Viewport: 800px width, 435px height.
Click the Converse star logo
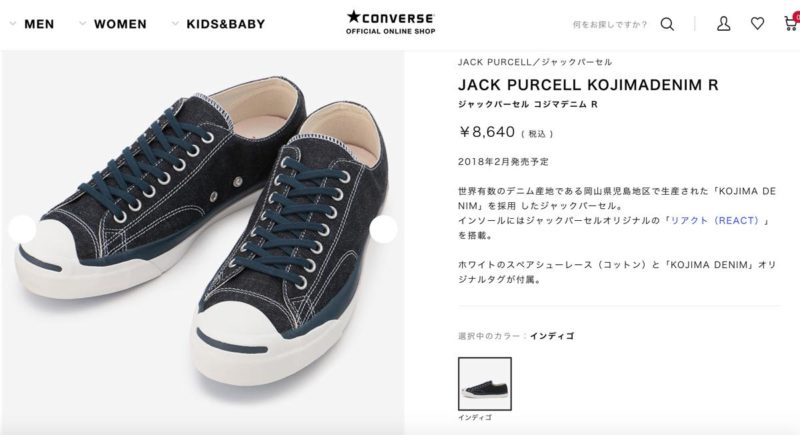390,17
